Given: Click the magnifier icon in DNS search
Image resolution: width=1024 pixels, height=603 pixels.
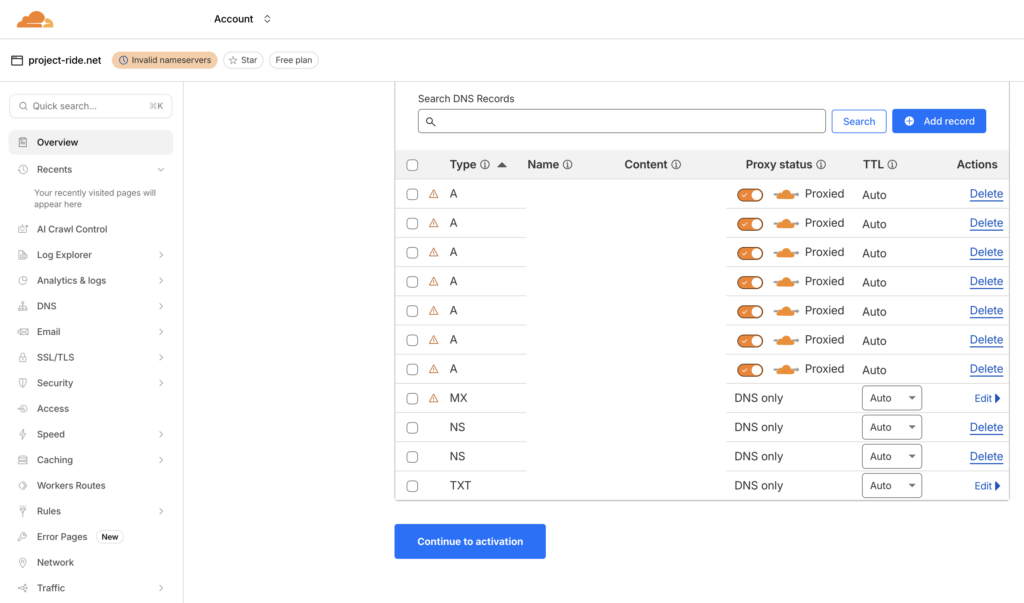Looking at the screenshot, I should (431, 122).
